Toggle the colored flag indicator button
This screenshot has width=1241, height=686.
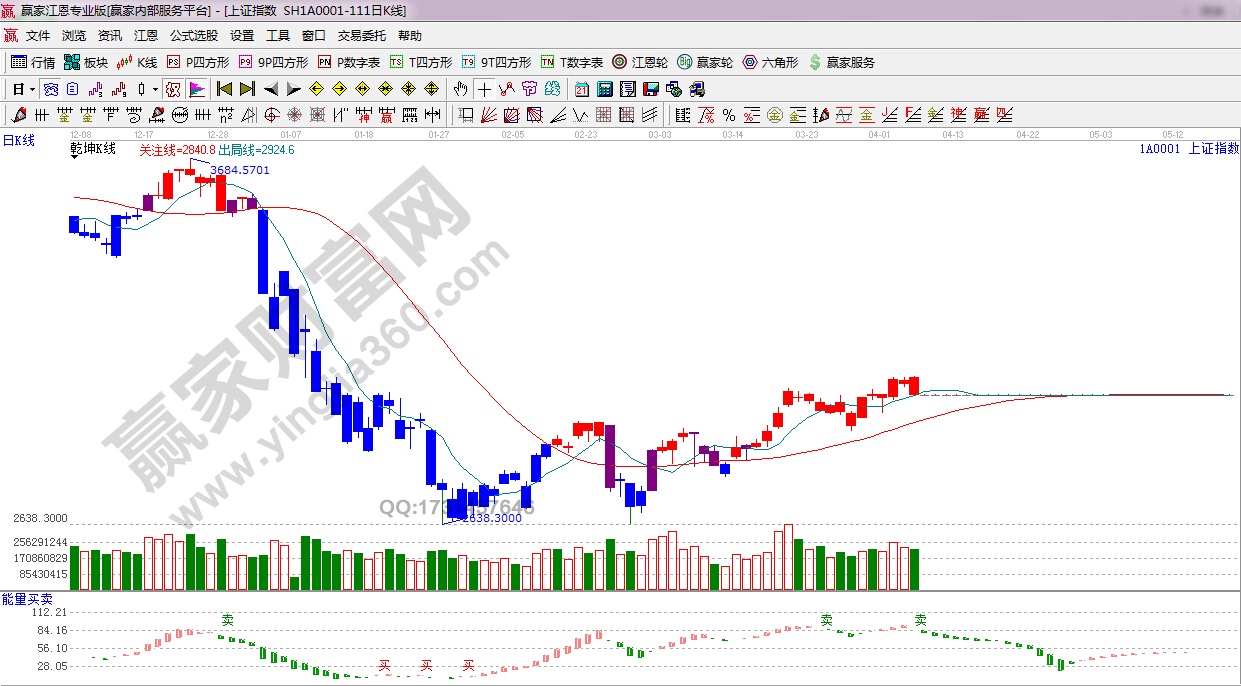tap(196, 89)
